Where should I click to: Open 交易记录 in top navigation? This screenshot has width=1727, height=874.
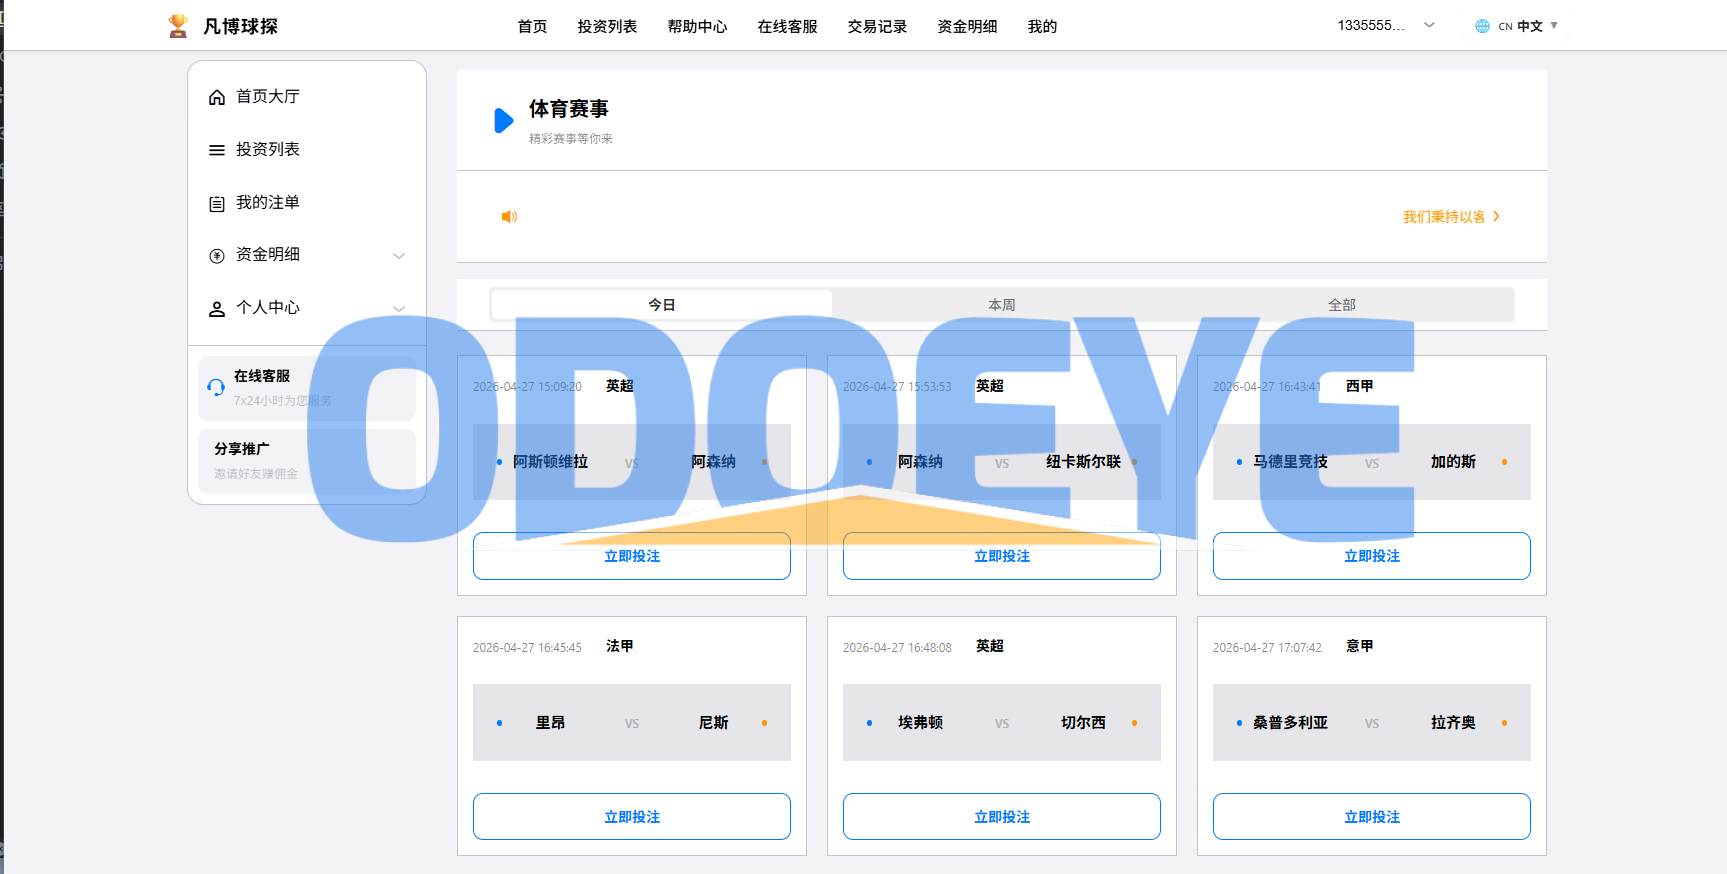pyautogui.click(x=877, y=26)
